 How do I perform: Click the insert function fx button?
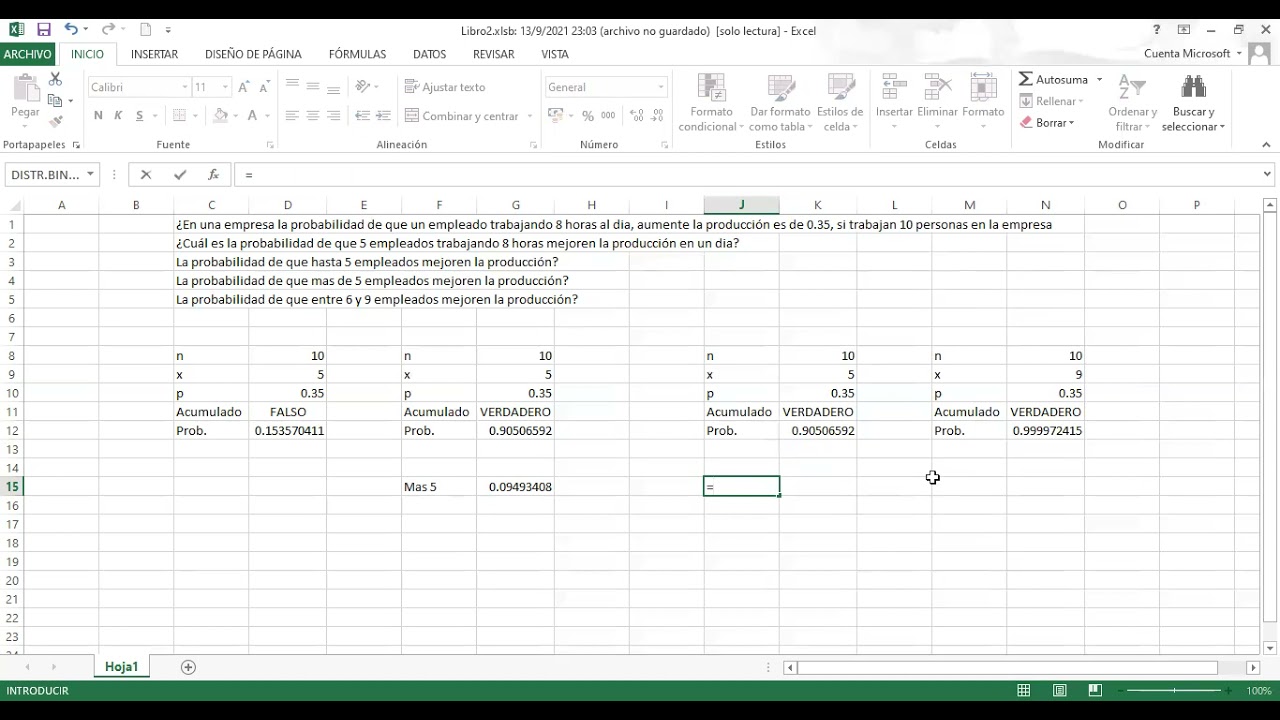click(x=213, y=174)
